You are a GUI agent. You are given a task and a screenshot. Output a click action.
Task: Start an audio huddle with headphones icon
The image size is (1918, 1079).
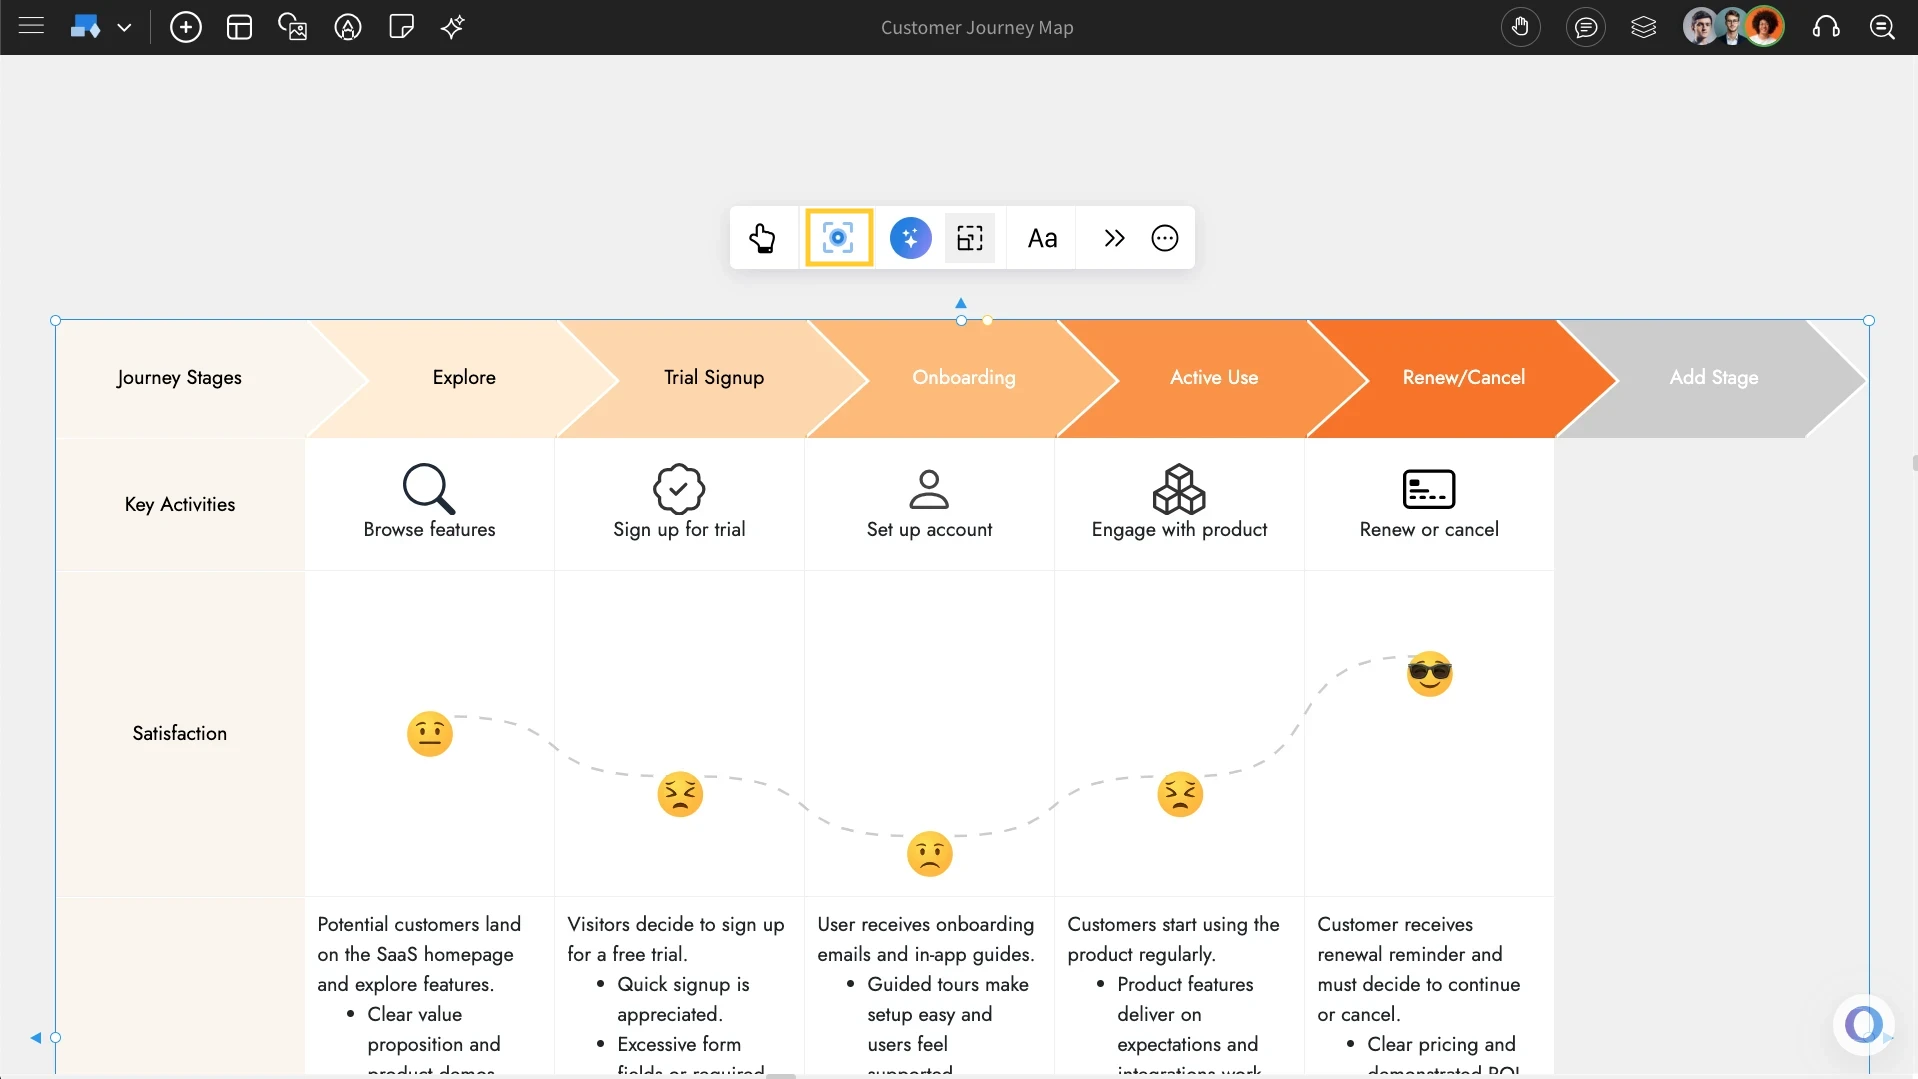point(1826,27)
